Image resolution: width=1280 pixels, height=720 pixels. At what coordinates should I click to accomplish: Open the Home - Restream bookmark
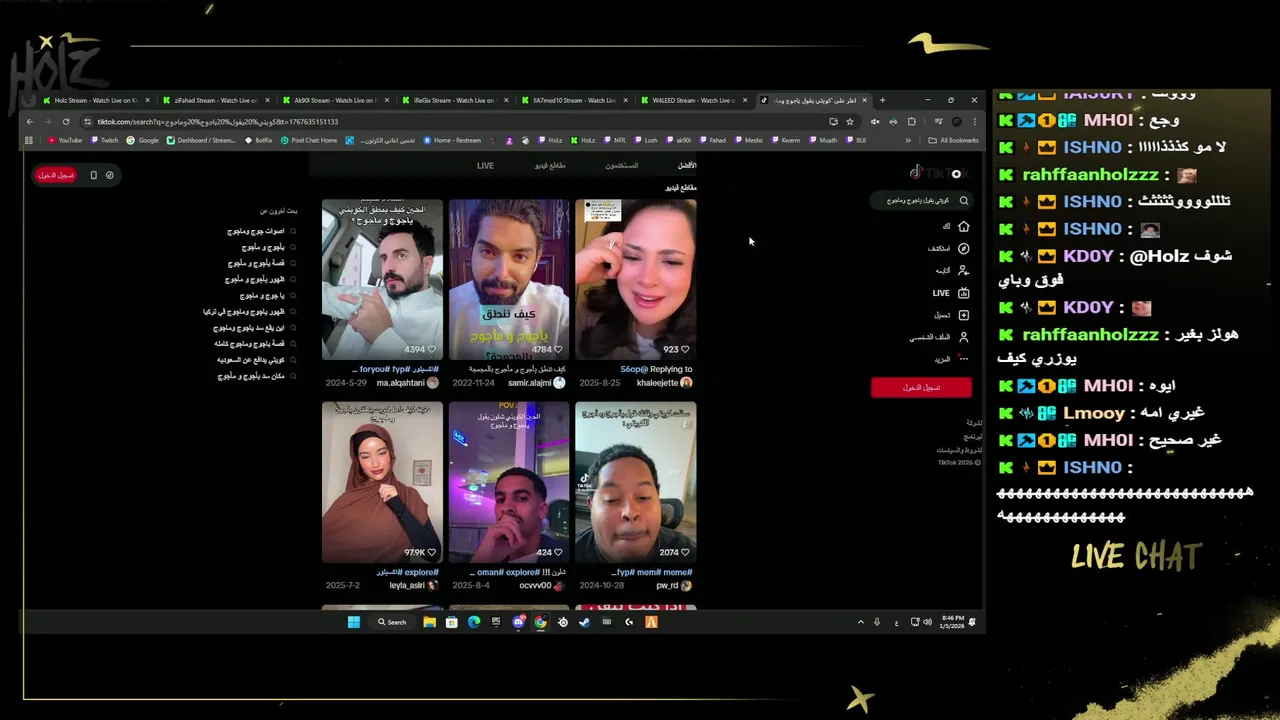[x=452, y=140]
